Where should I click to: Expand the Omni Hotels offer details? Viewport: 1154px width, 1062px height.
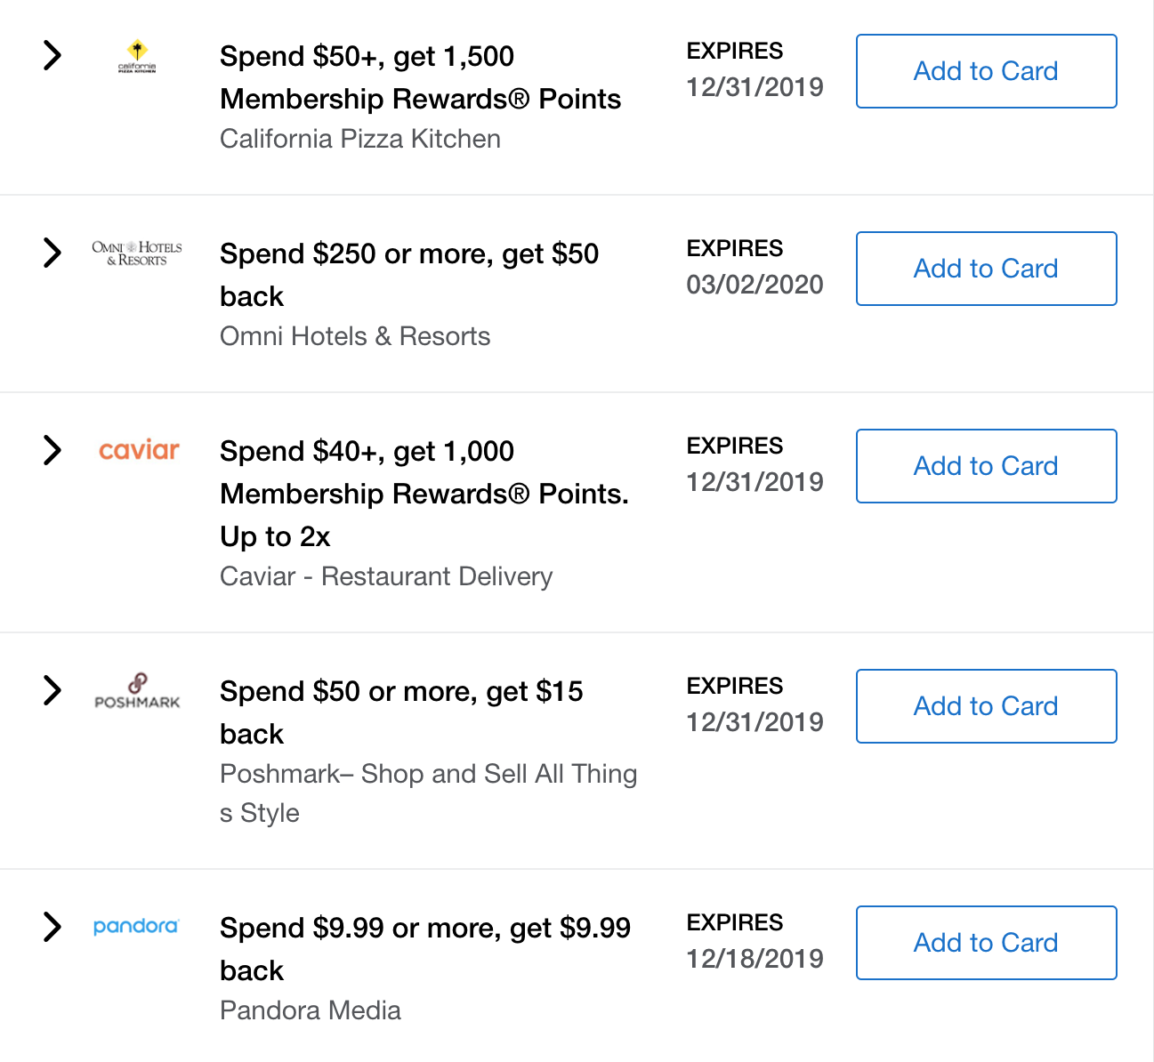pos(52,253)
